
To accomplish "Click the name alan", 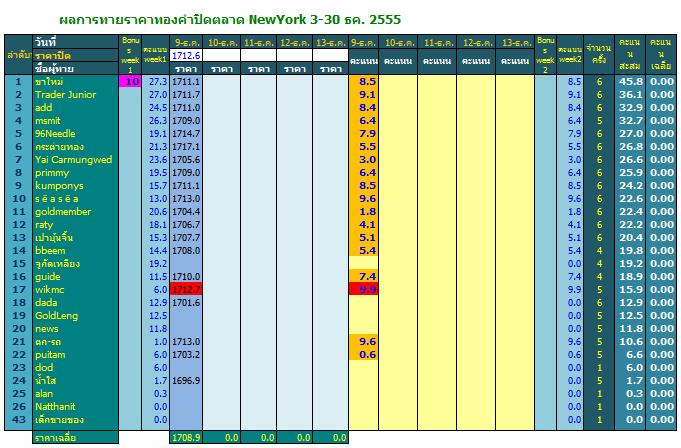I will [44, 394].
